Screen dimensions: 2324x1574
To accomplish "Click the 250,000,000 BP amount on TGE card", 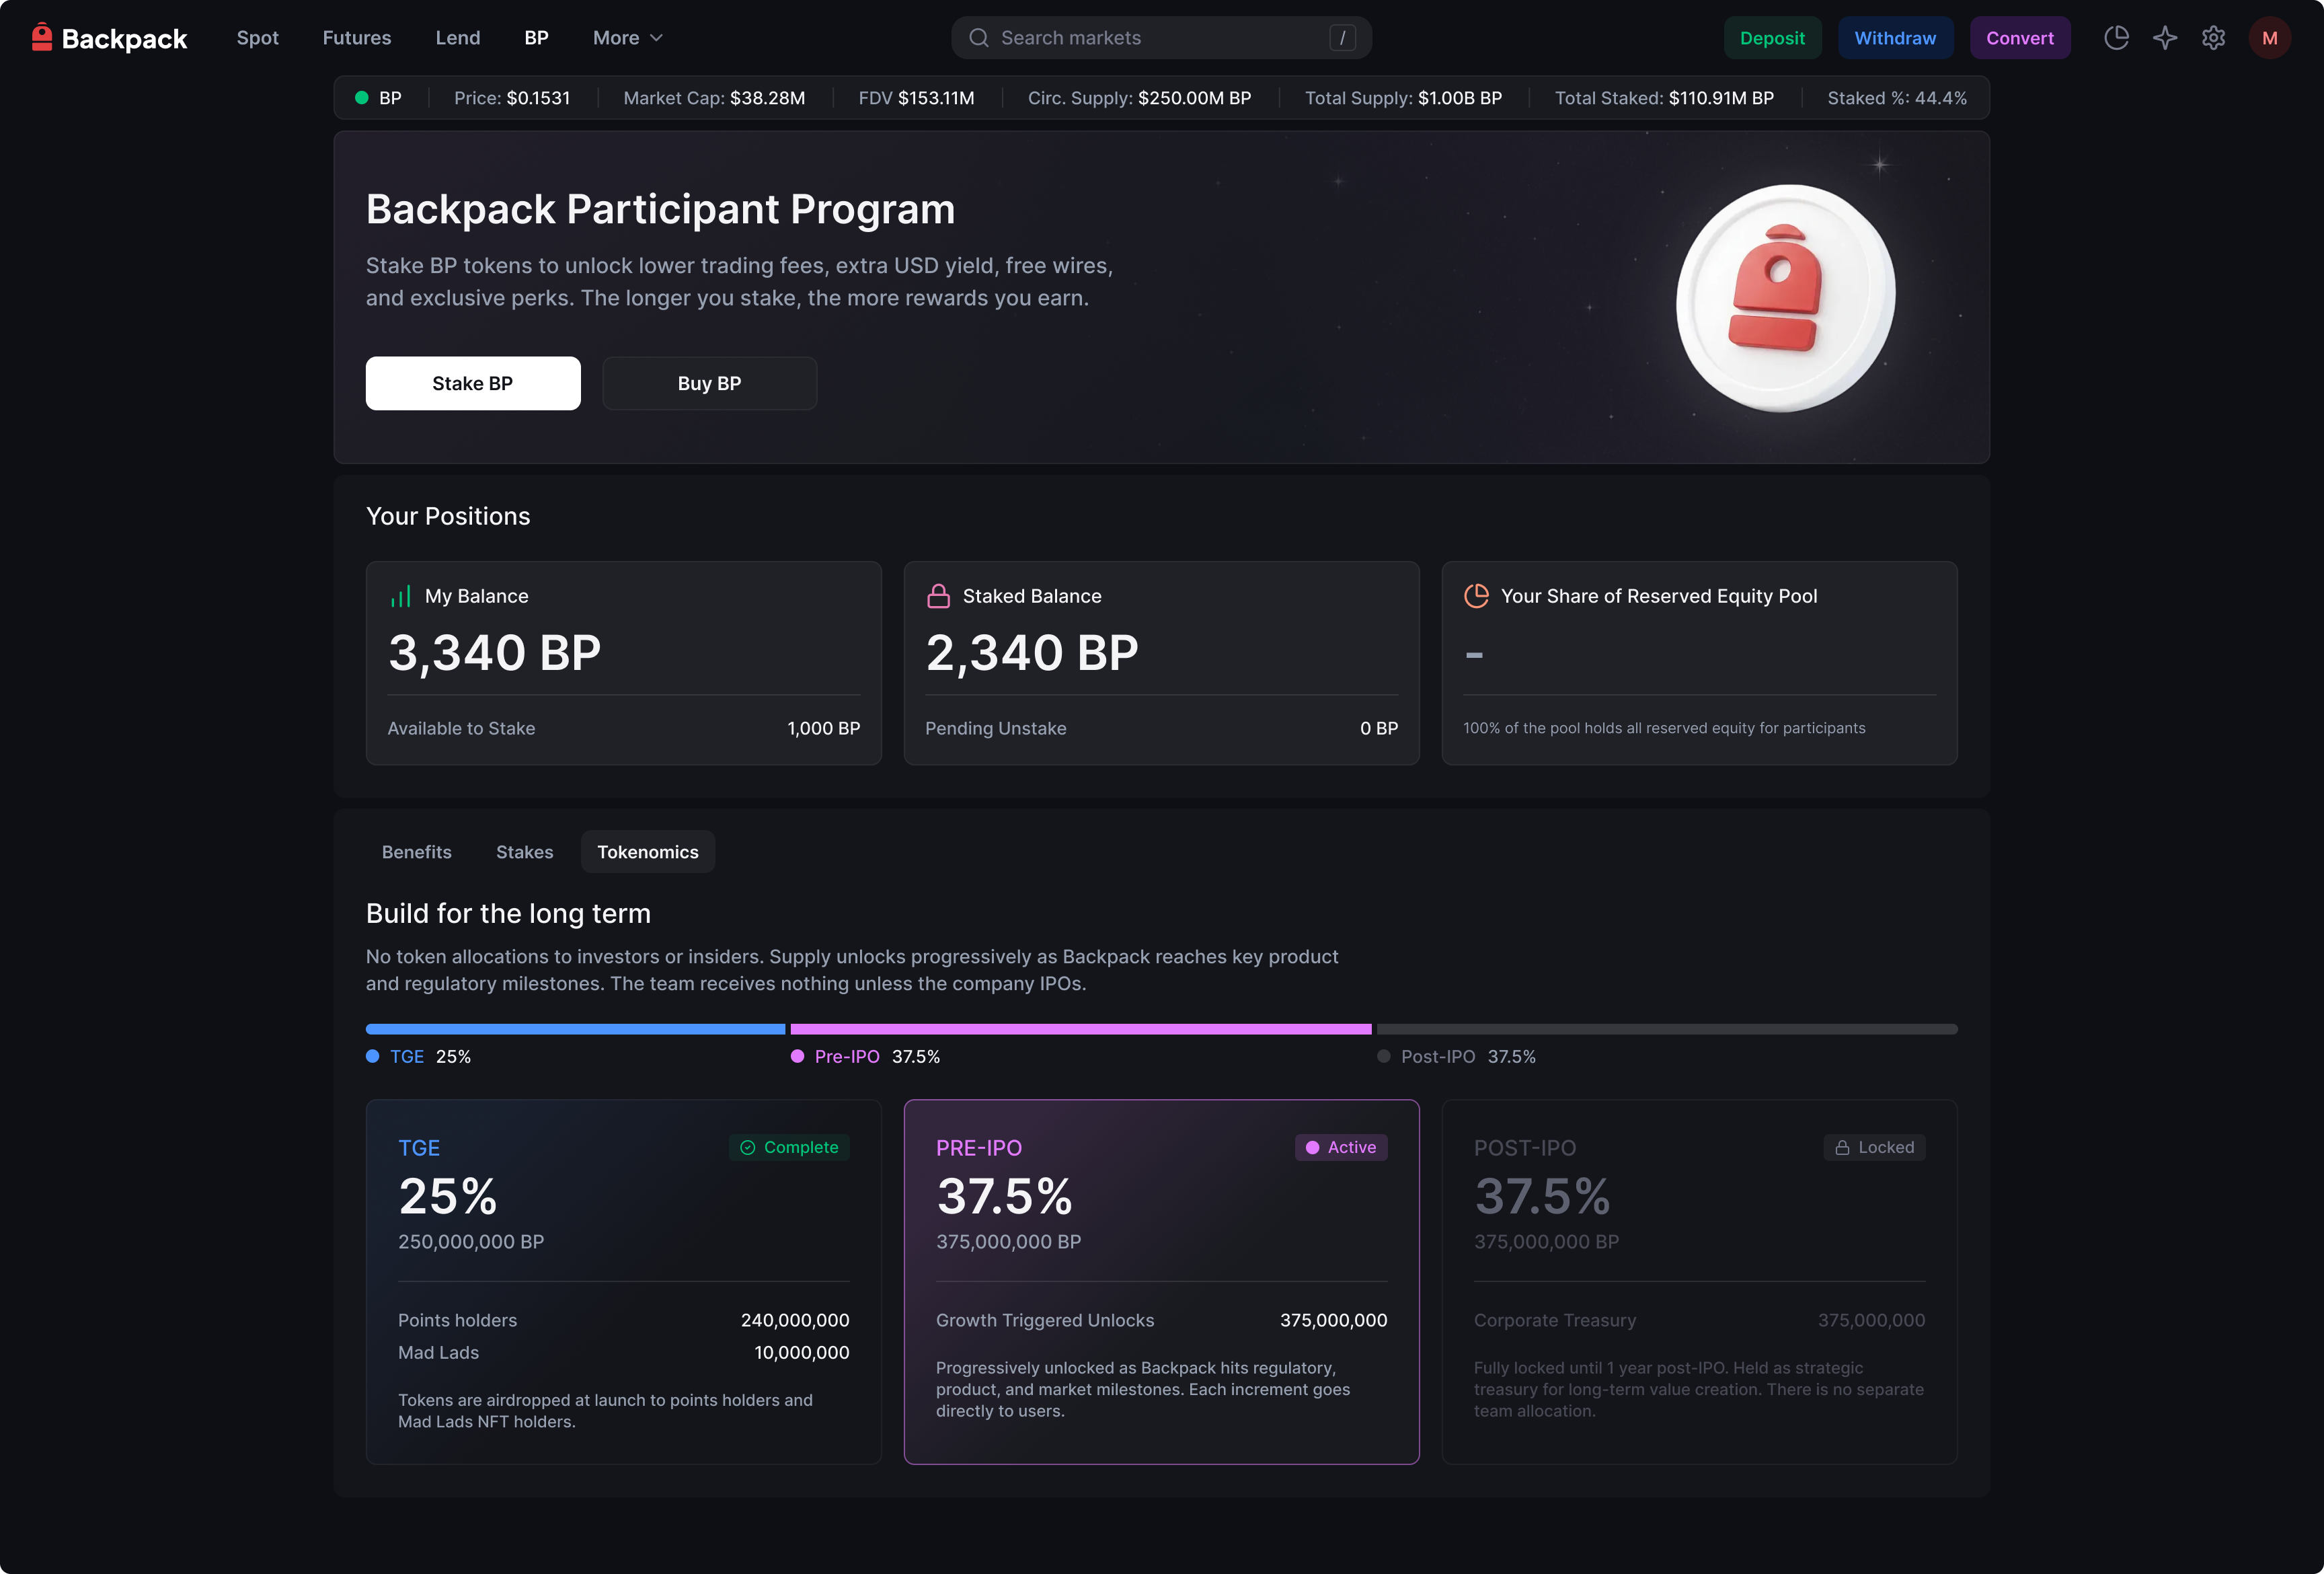I will (471, 1241).
